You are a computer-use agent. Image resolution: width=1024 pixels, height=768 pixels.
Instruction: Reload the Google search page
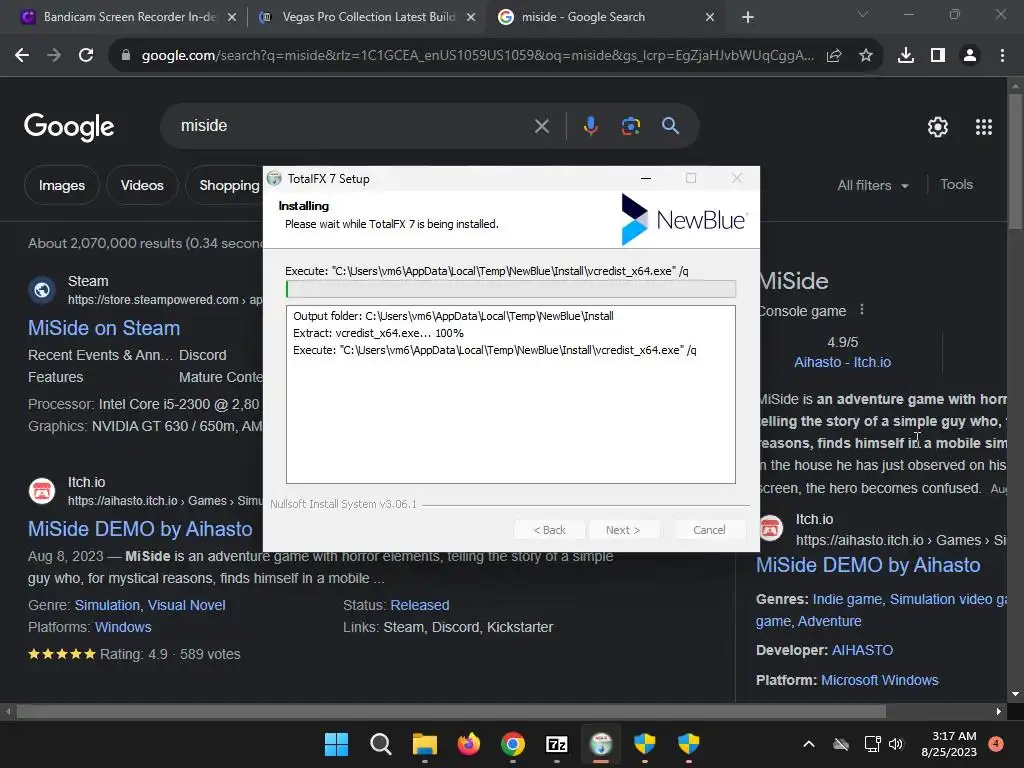(x=86, y=56)
